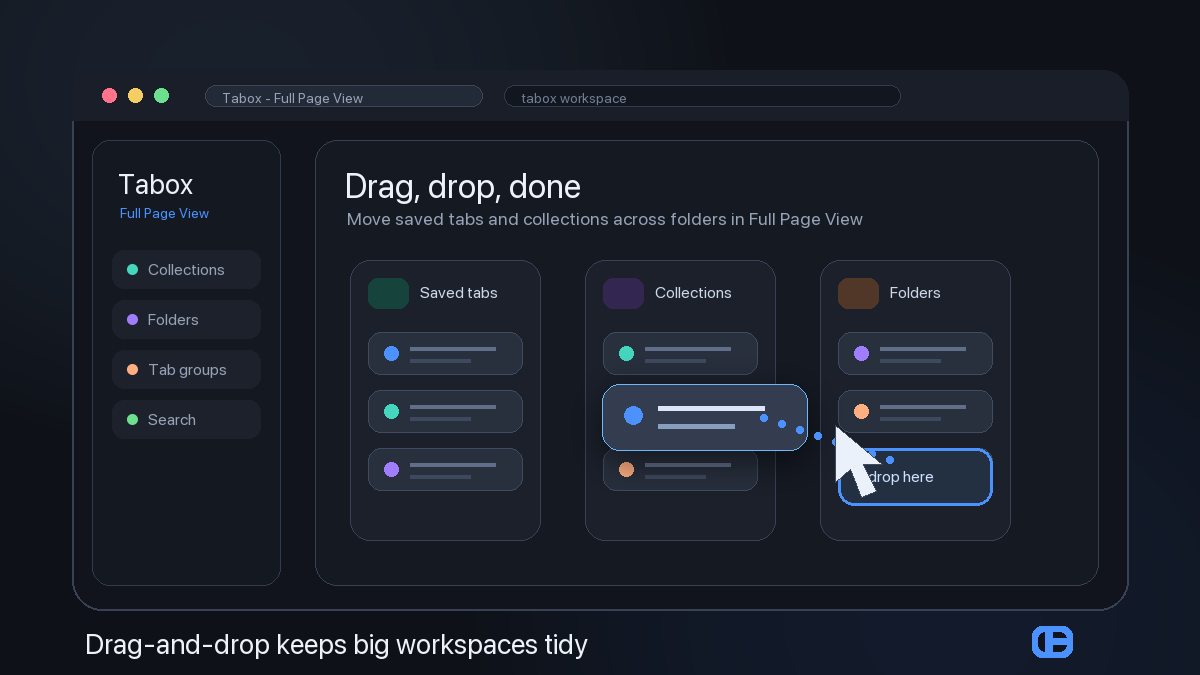Click the Collections column heading
1200x675 pixels.
coord(693,293)
